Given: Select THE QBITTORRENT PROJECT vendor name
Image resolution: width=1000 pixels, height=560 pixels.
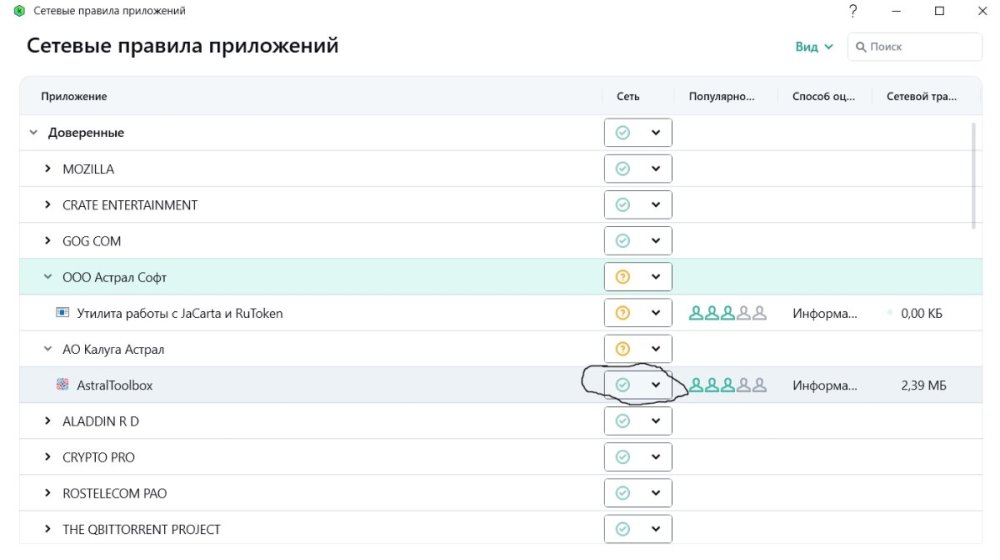Looking at the screenshot, I should (141, 529).
